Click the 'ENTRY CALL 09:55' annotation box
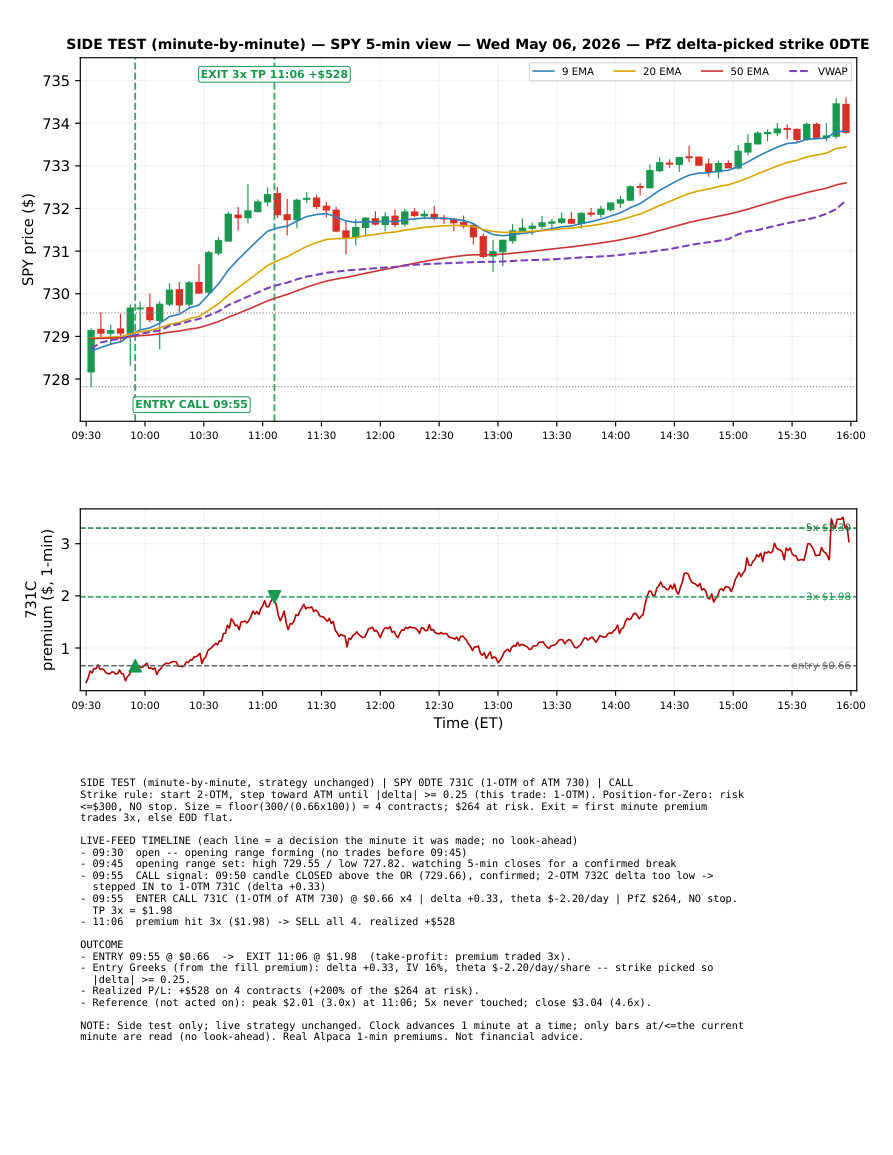The width and height of the screenshot is (893, 1155). 192,404
